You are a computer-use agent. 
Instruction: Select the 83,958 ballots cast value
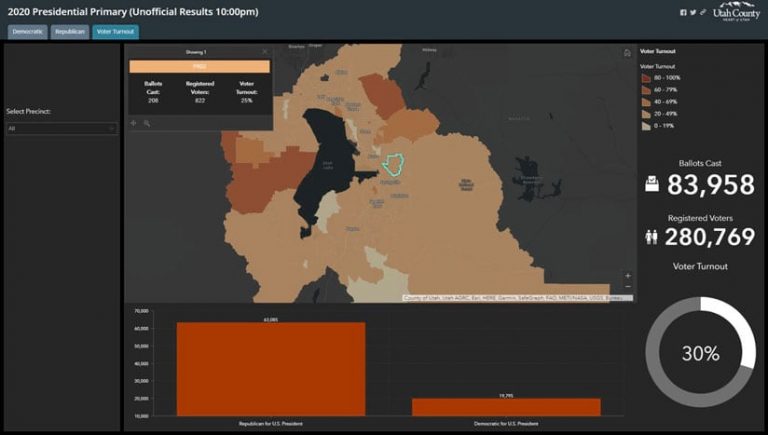pyautogui.click(x=710, y=185)
